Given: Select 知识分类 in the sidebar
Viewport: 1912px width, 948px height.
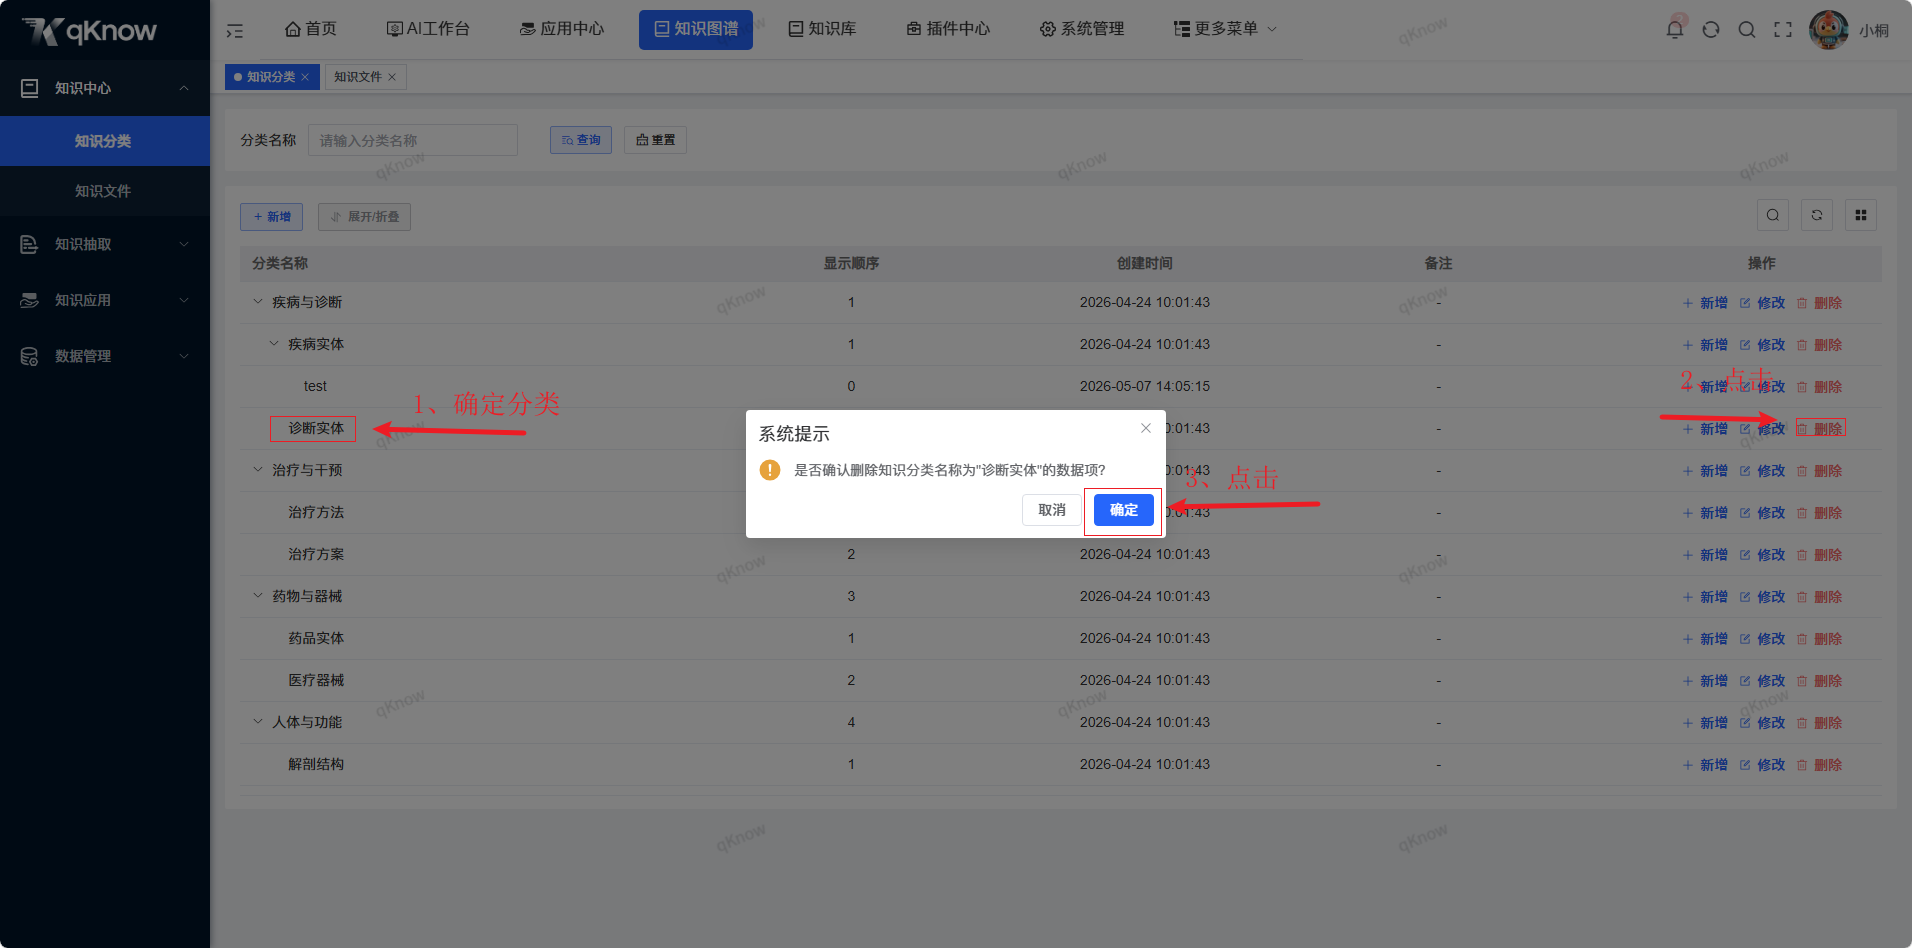Looking at the screenshot, I should [x=105, y=141].
